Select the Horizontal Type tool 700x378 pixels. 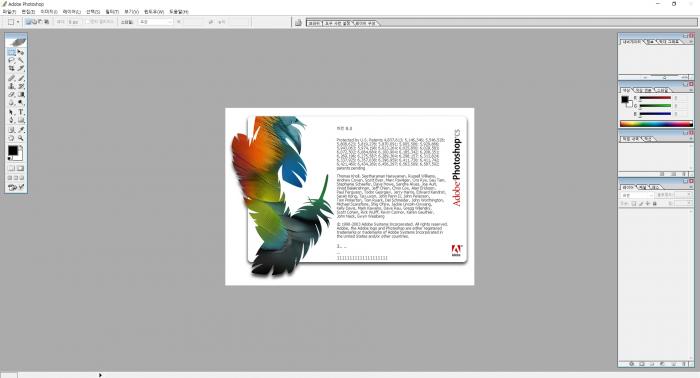coord(21,112)
